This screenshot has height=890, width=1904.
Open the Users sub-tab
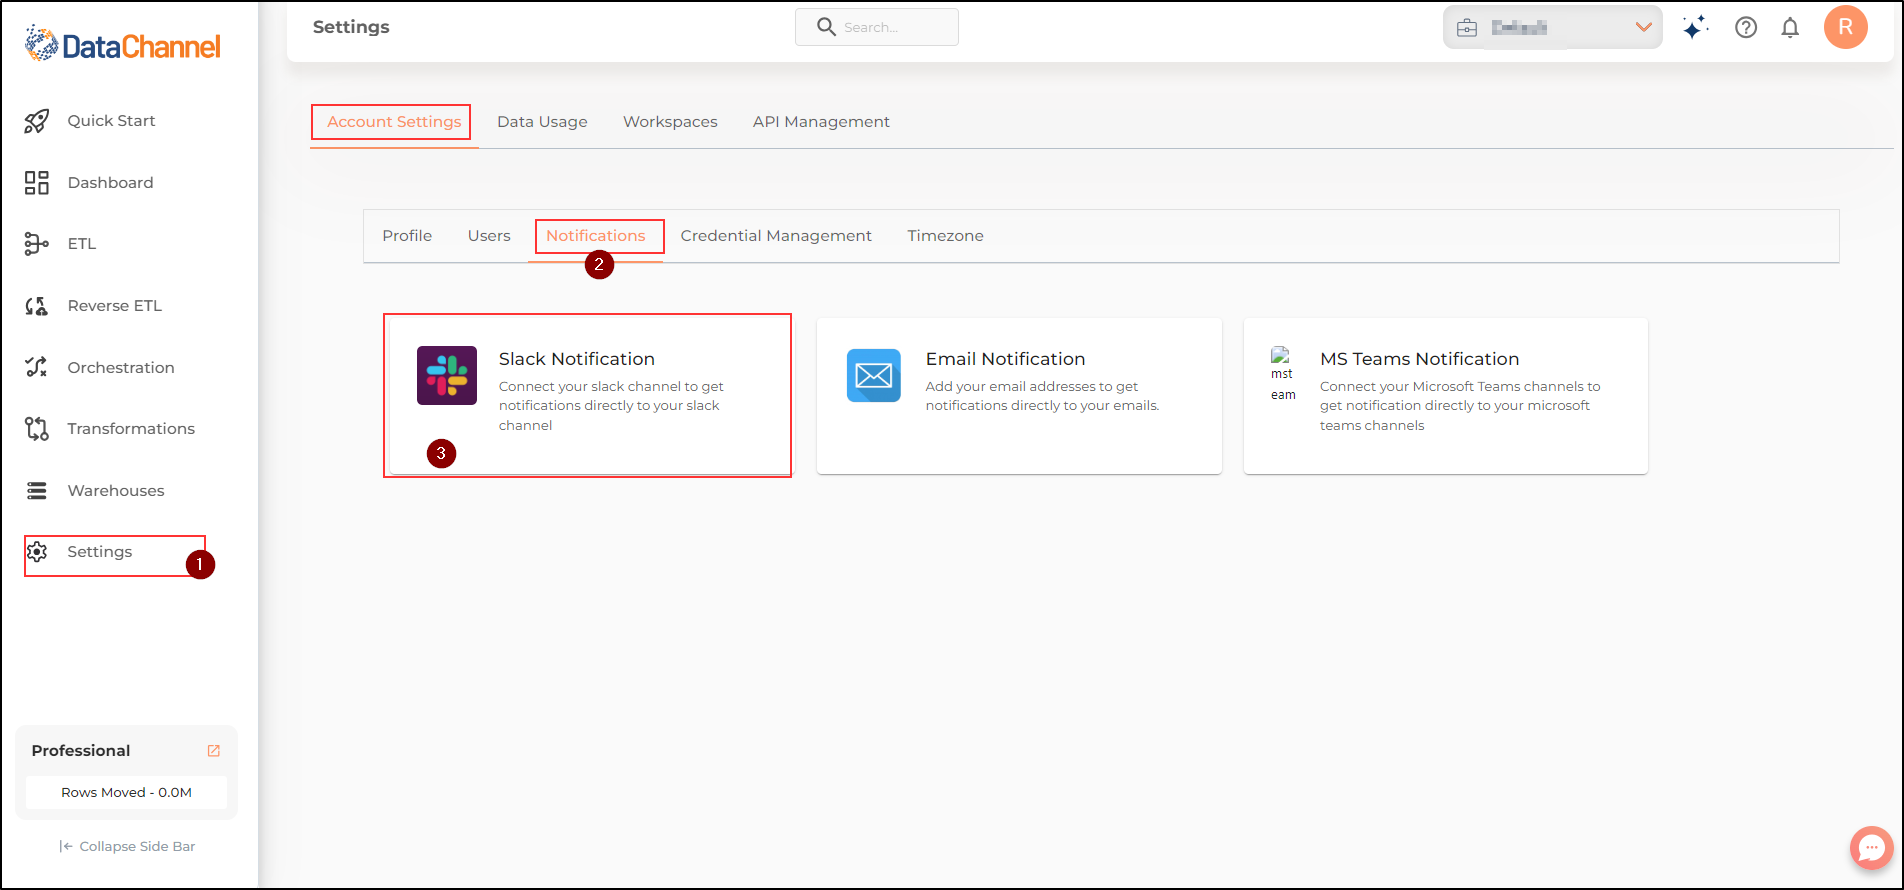489,236
